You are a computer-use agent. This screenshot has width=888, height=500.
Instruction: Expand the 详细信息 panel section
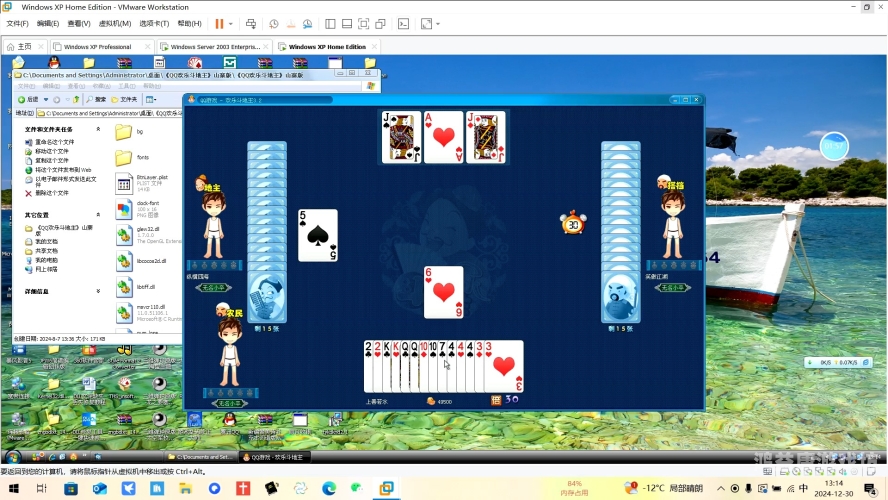point(98,291)
